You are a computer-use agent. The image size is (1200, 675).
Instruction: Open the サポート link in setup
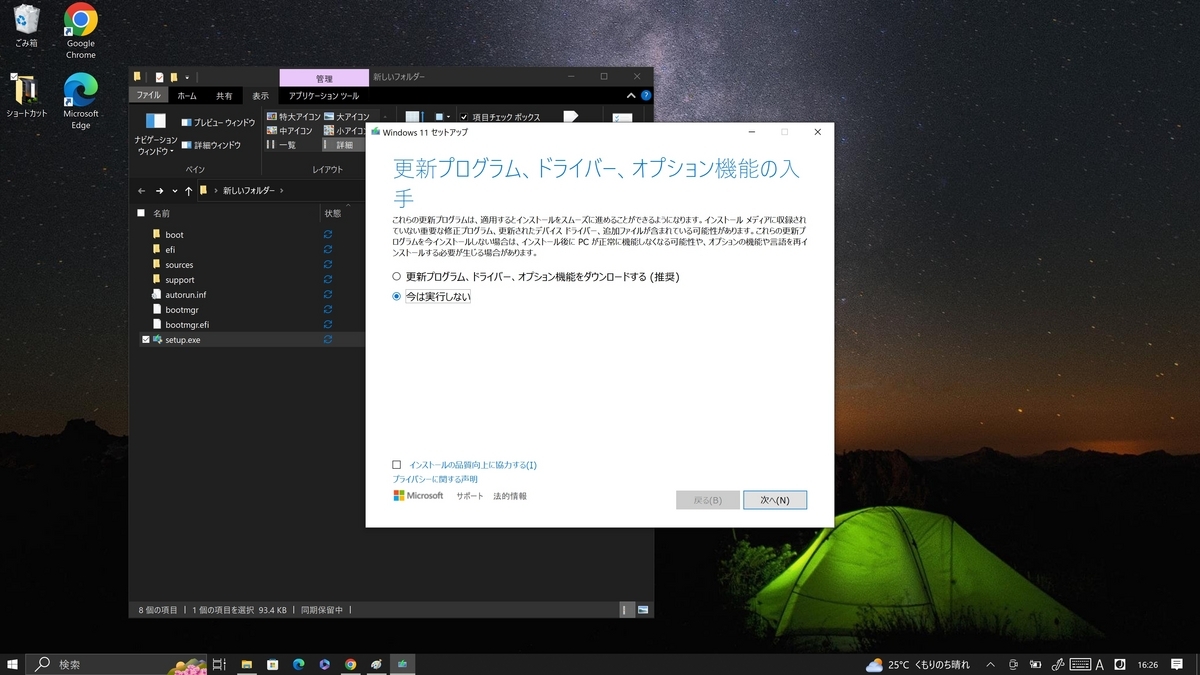click(x=470, y=496)
